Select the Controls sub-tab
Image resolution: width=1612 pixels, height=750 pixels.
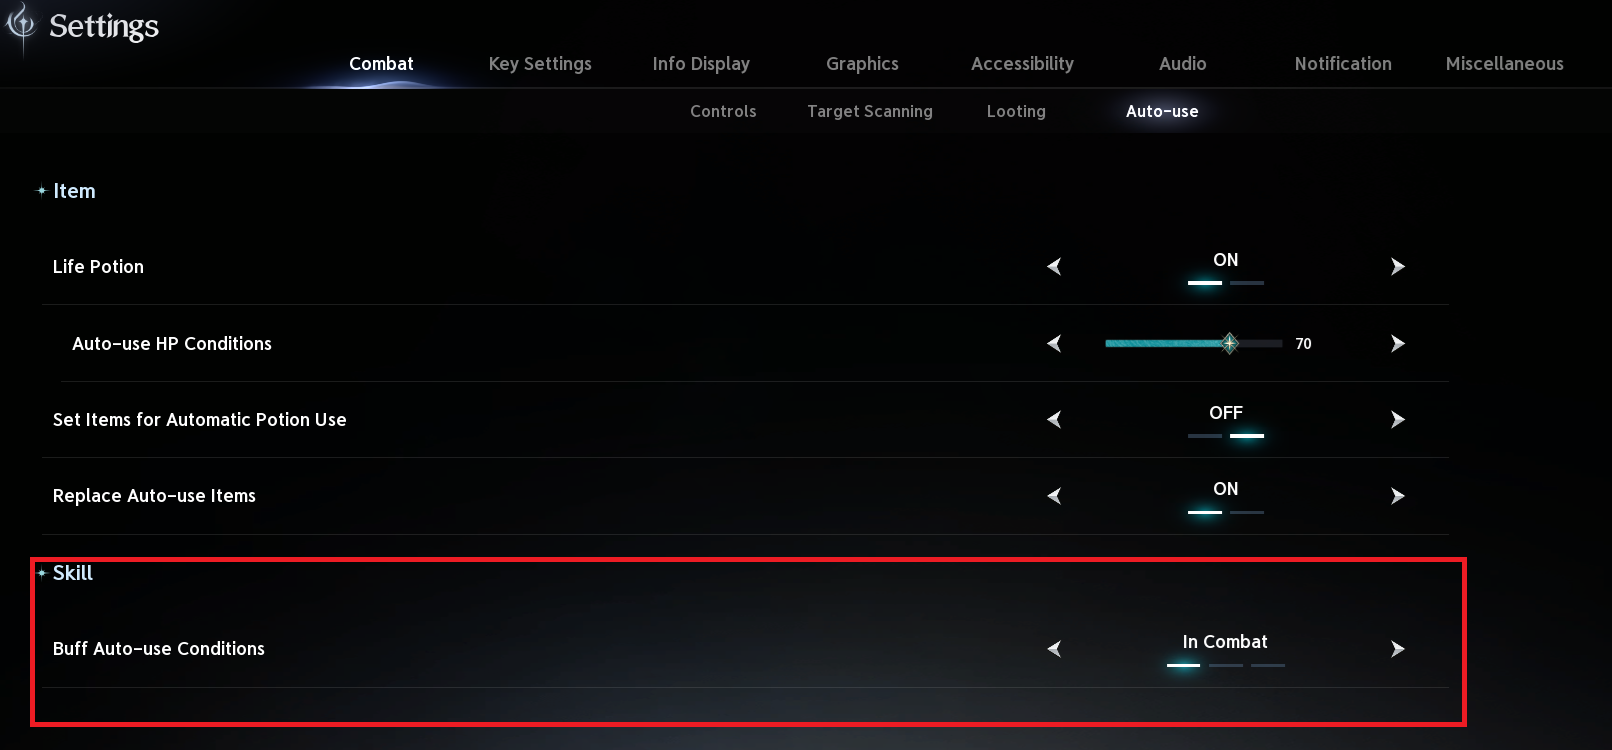(723, 112)
